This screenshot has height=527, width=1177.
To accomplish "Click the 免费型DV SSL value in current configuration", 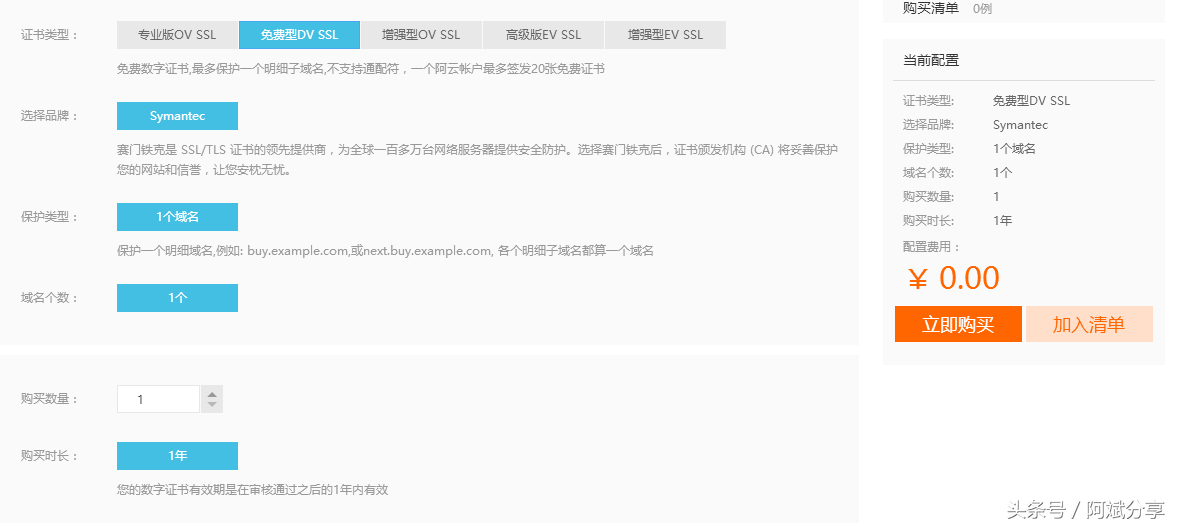I will point(1031,101).
